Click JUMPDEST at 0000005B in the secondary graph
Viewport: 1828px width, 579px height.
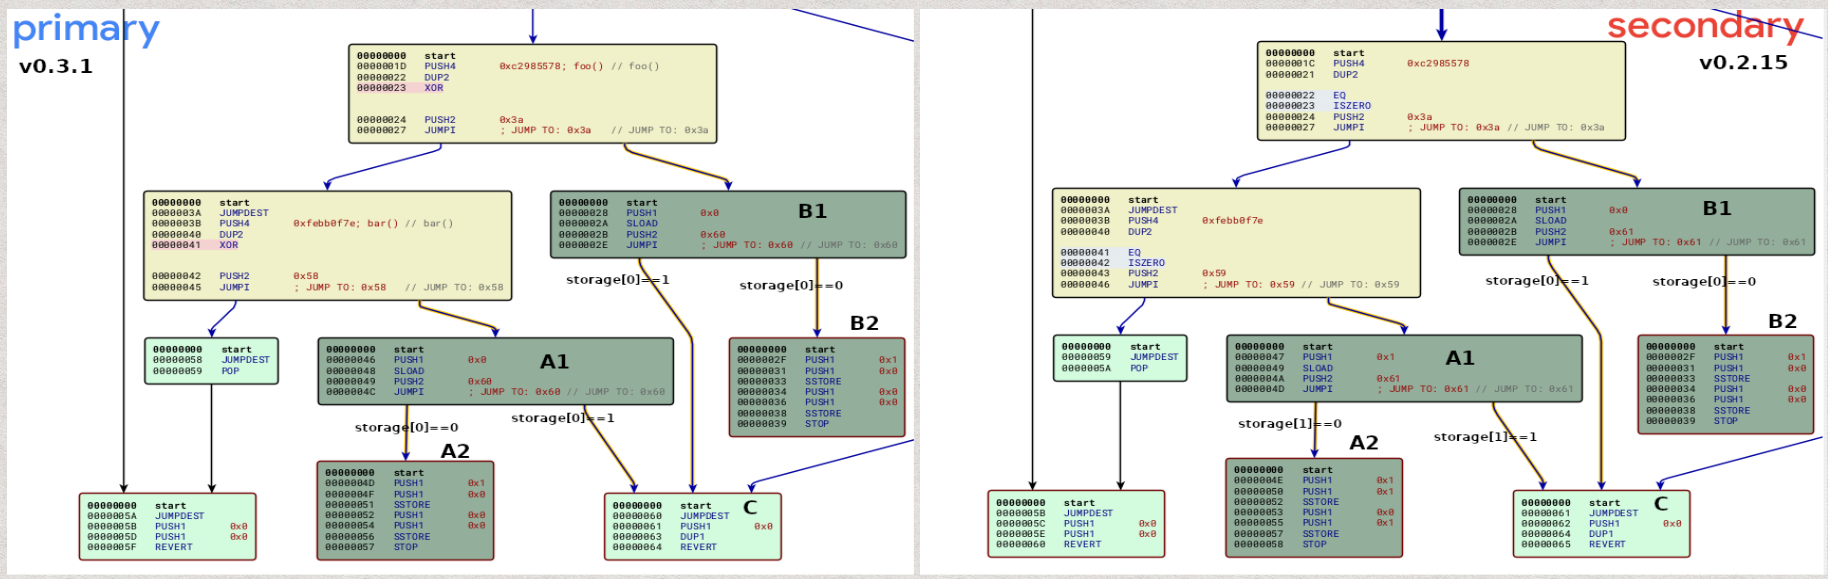[1054, 513]
